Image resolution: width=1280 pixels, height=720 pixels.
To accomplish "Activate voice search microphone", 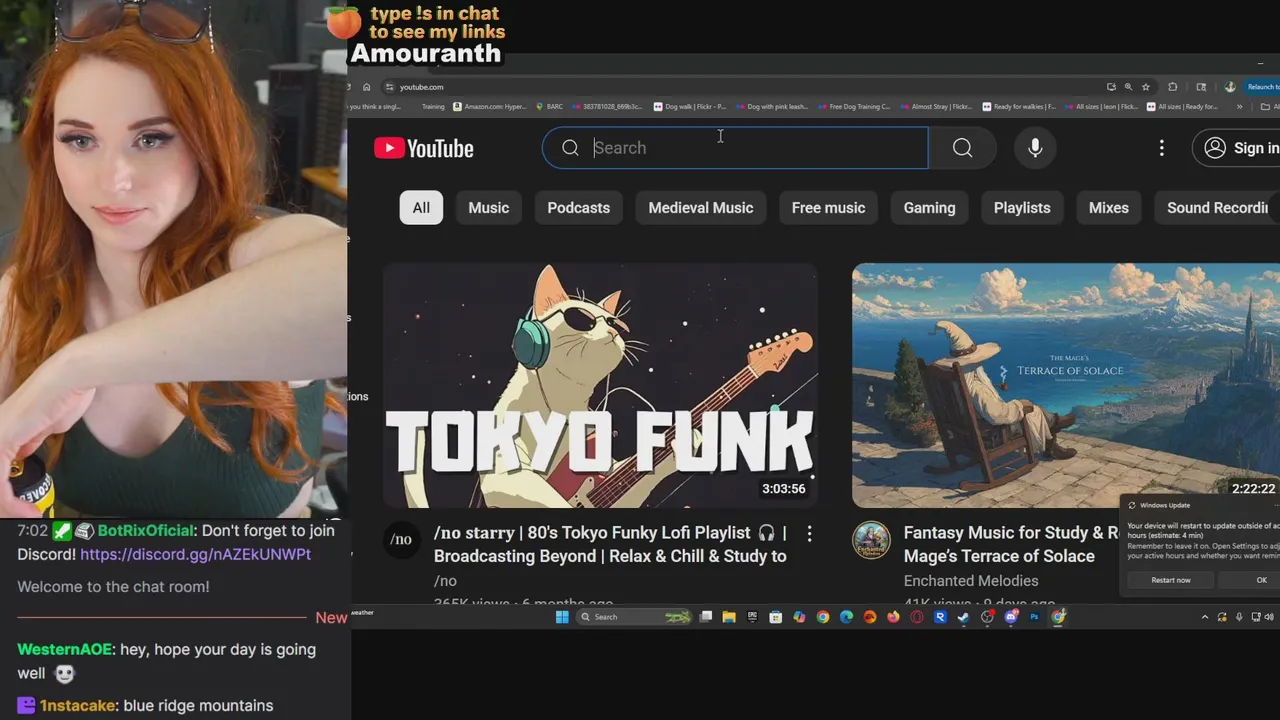I will click(x=1035, y=148).
